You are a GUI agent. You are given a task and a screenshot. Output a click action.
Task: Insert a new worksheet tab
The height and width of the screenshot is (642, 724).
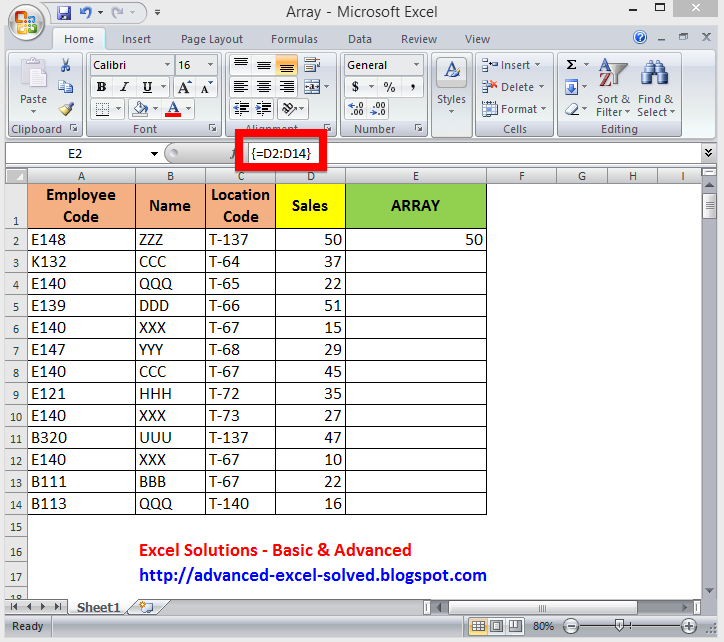[147, 607]
